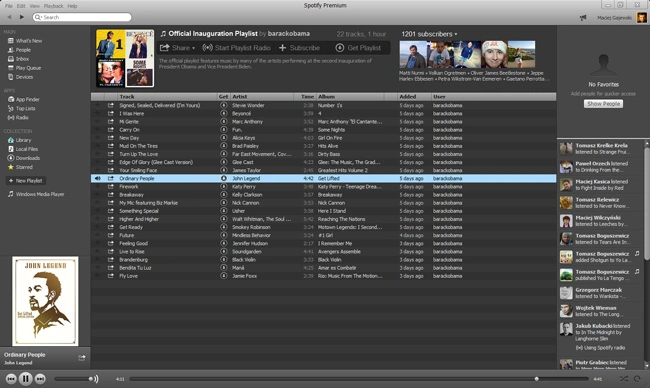650x388 pixels.
Task: Star the New Day track
Action: point(97,138)
